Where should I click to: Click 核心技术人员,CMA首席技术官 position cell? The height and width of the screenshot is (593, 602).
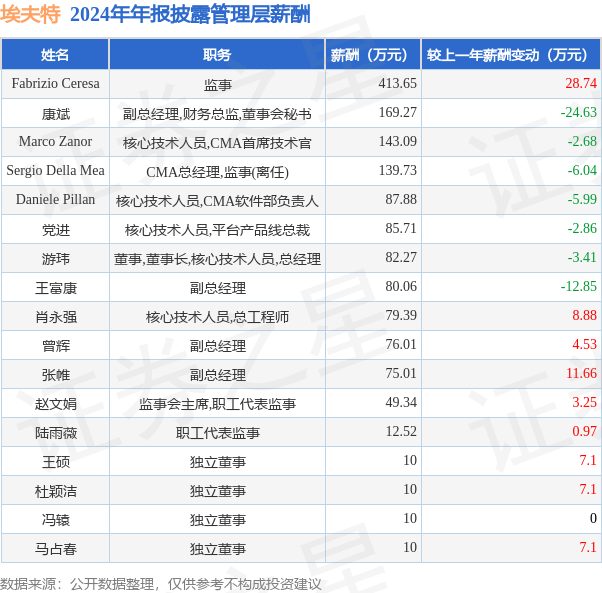tap(217, 143)
